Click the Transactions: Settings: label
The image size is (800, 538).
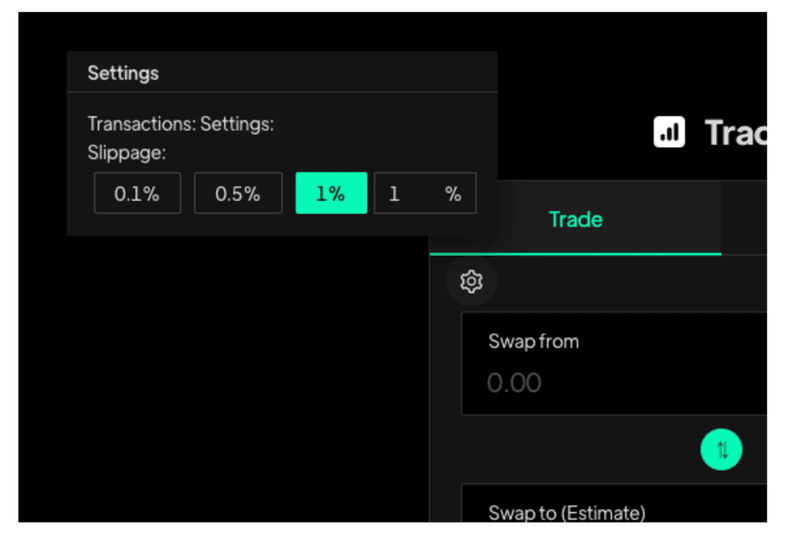(x=181, y=124)
